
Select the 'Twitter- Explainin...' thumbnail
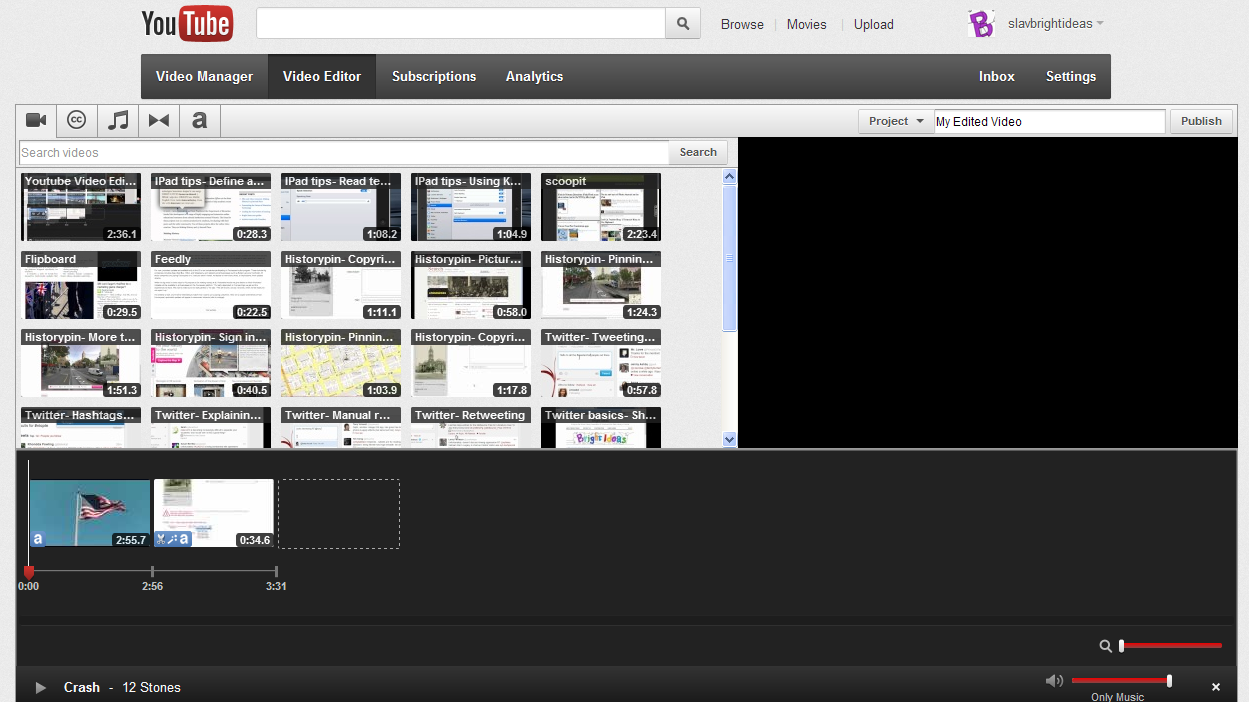[211, 427]
